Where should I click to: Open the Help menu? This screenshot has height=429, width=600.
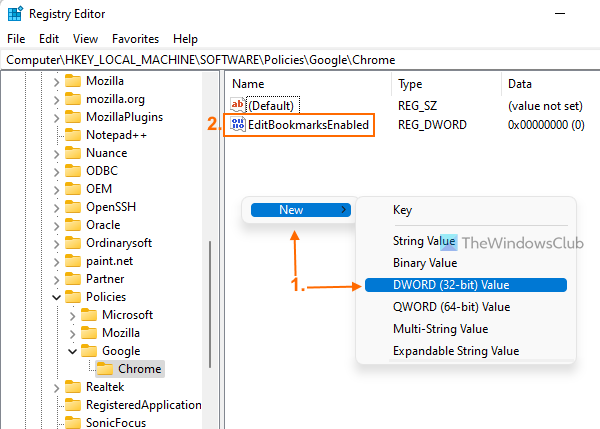(185, 39)
